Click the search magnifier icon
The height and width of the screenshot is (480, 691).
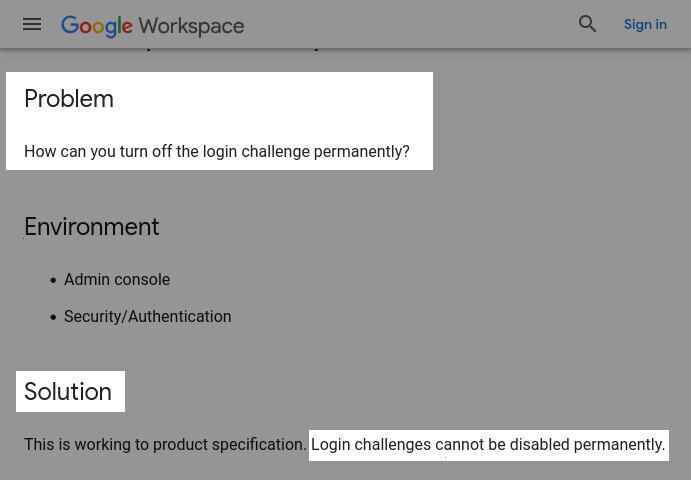point(587,24)
